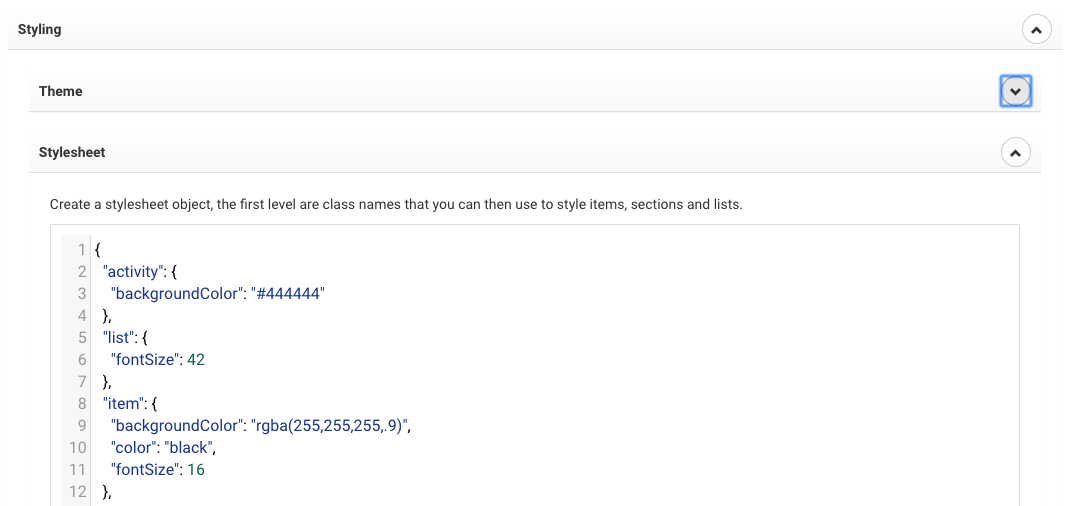Click line number 7 in the gutter
Screen dimensions: 1068x506
(83, 381)
